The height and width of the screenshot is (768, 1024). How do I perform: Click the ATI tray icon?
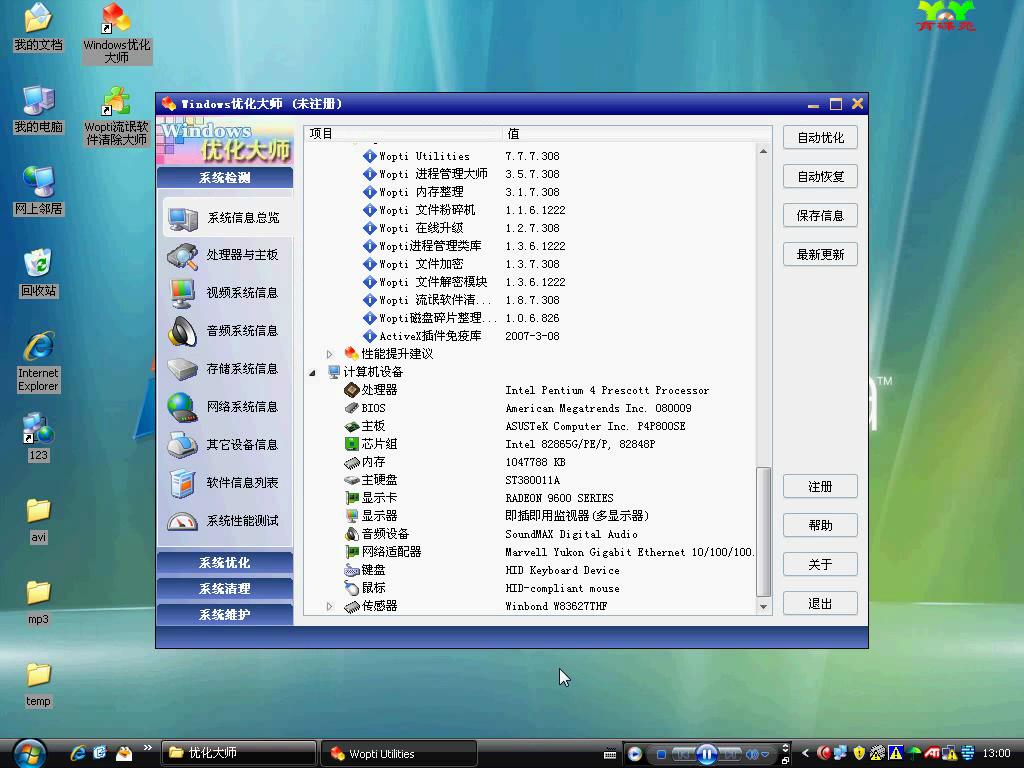(932, 753)
